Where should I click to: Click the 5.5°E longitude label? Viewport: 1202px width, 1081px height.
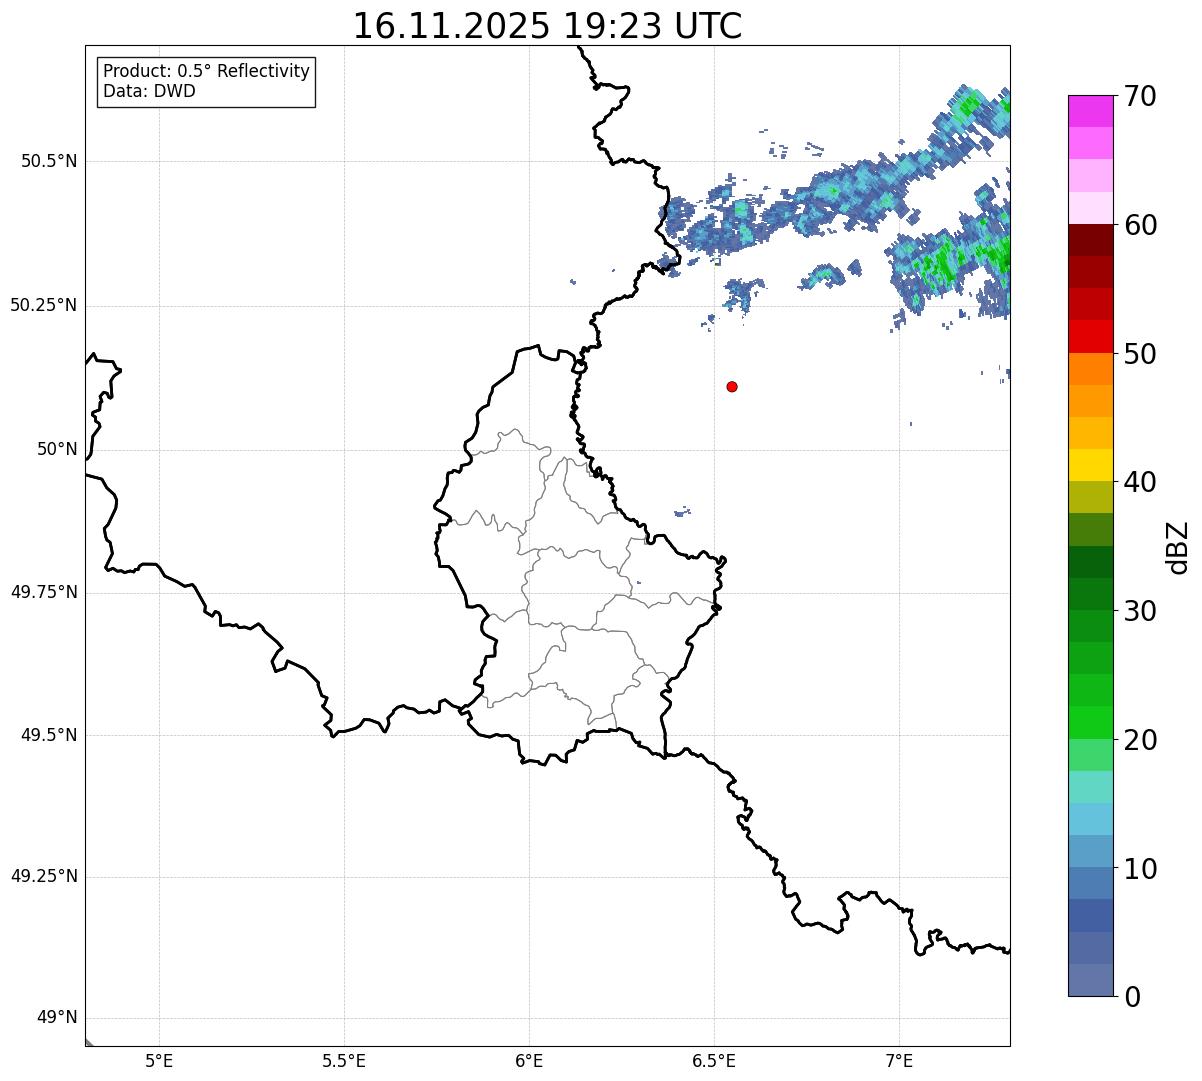coord(344,1062)
